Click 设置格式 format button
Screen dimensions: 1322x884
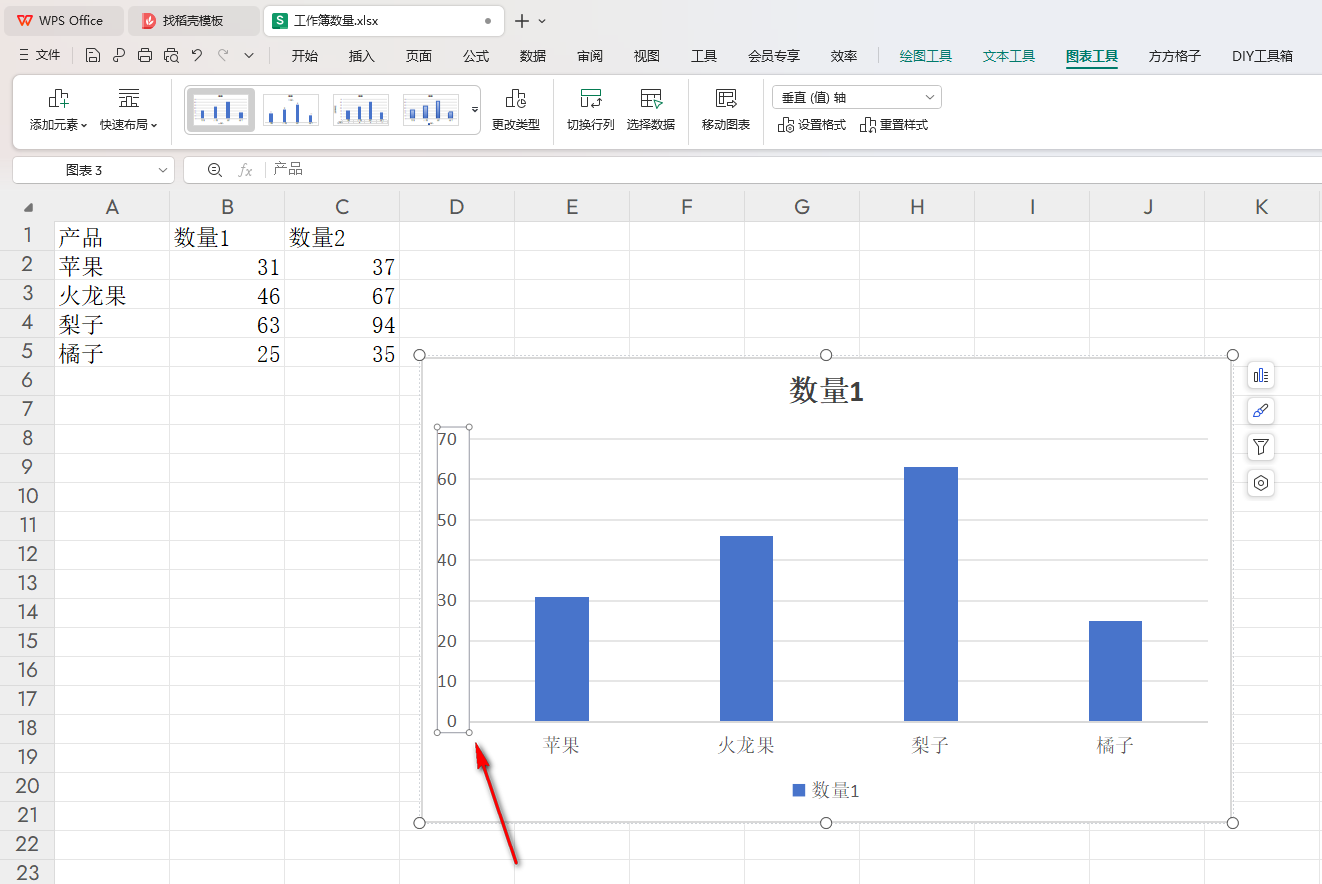812,125
